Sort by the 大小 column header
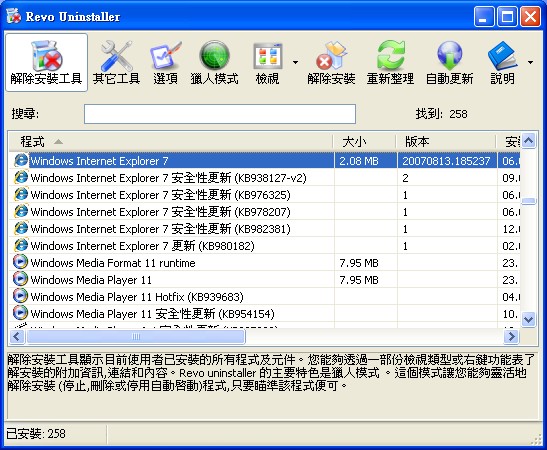The height and width of the screenshot is (450, 547). [365, 142]
